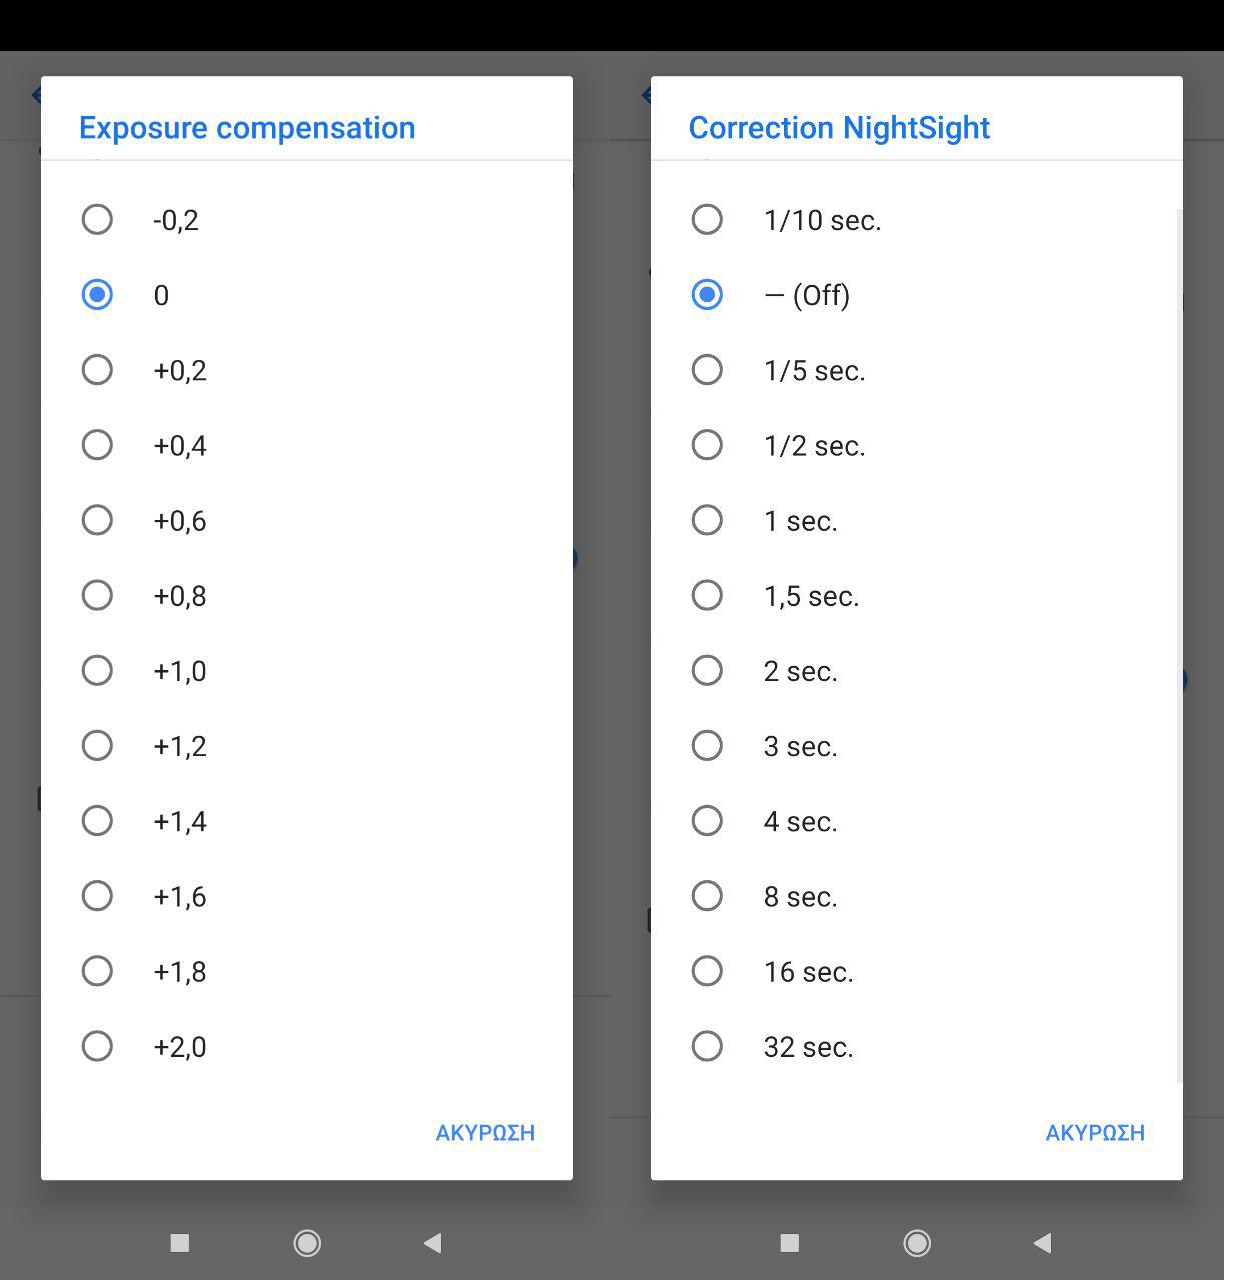
Task: Set exposure compensation to +1,0
Action: [97, 671]
